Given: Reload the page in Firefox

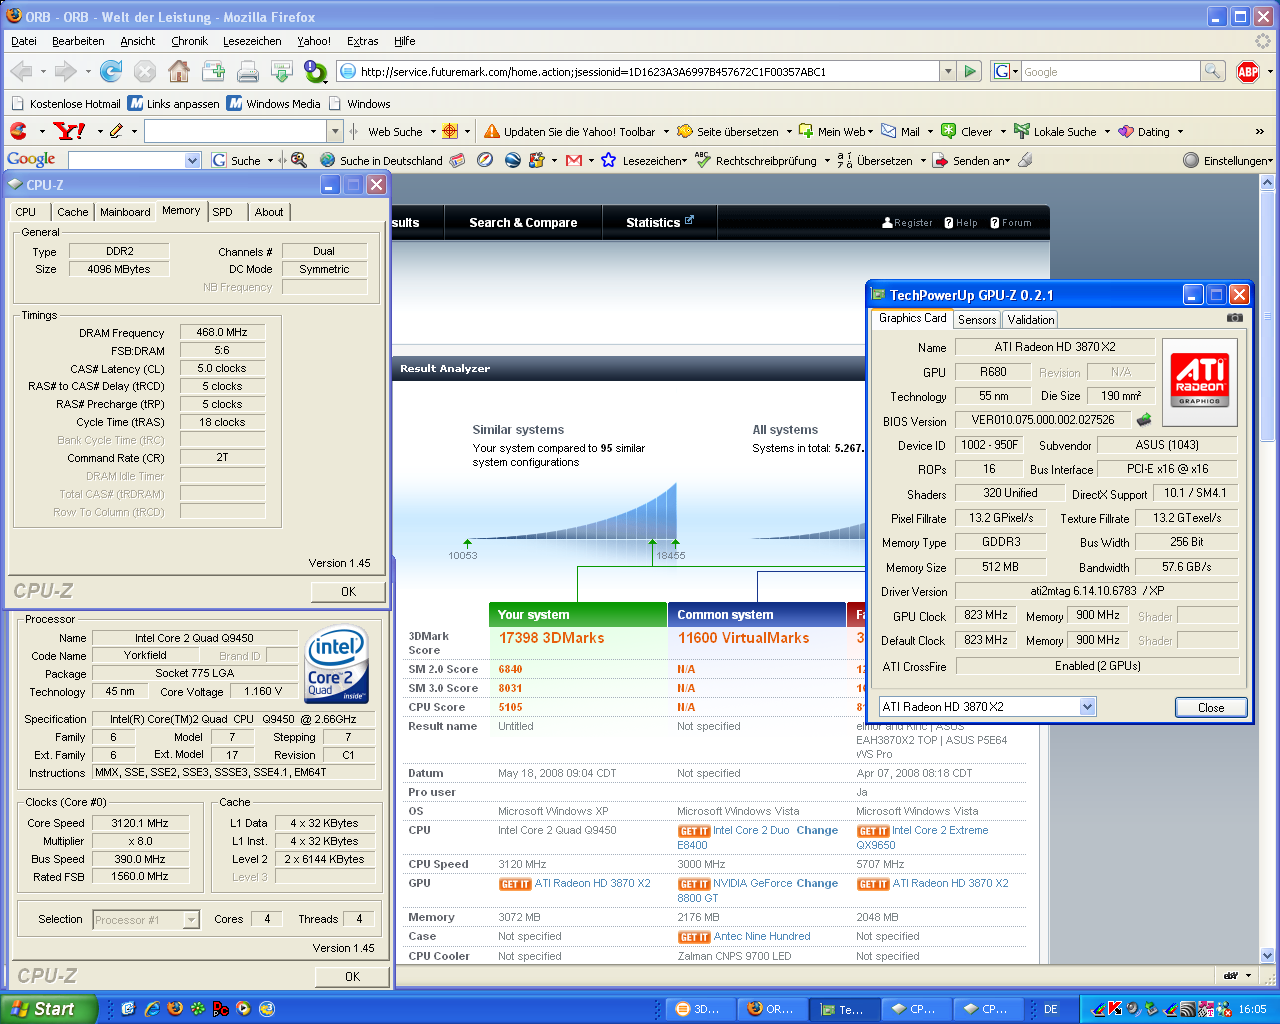Looking at the screenshot, I should point(111,71).
